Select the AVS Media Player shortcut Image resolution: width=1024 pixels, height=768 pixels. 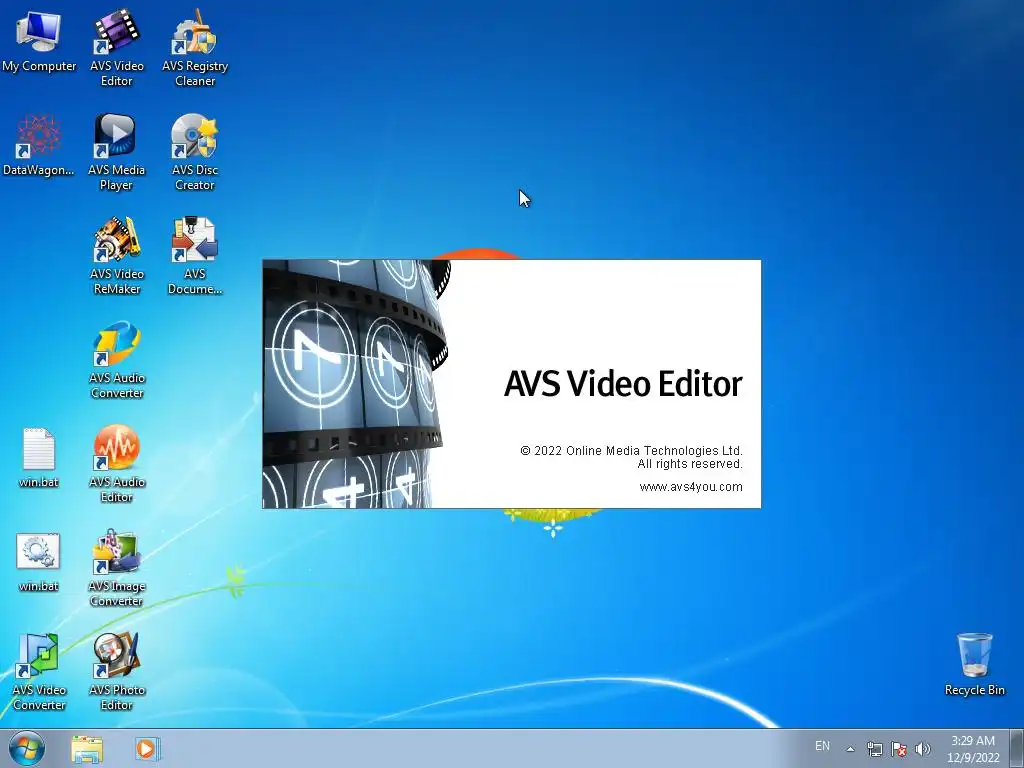pos(117,152)
